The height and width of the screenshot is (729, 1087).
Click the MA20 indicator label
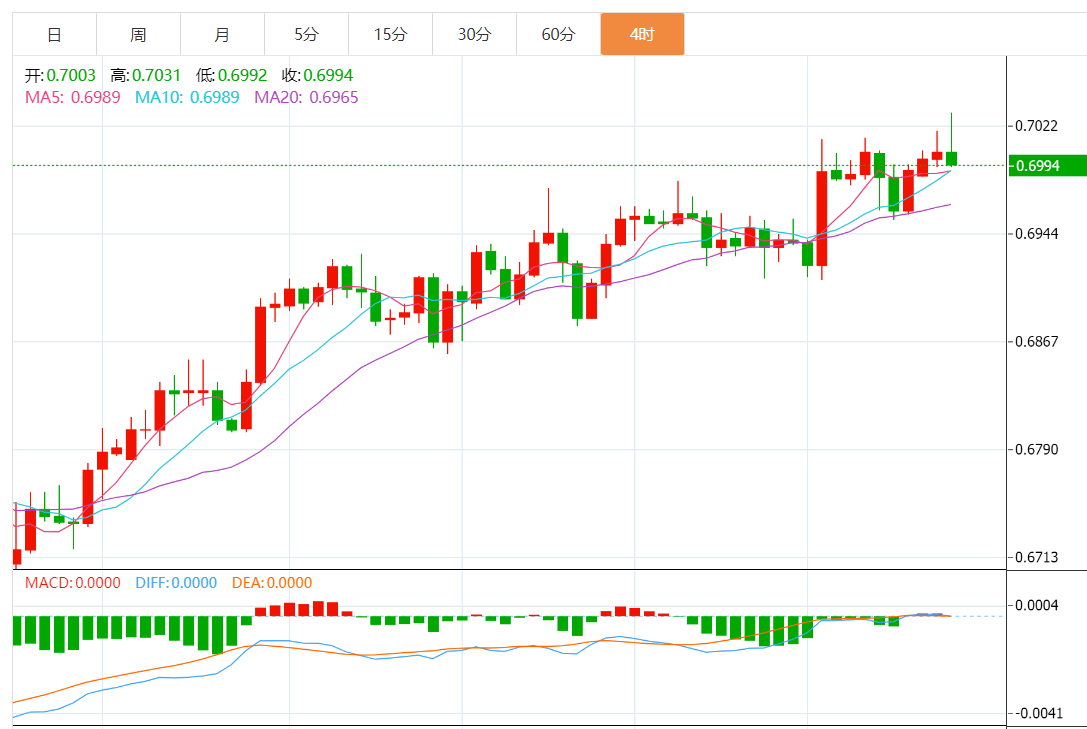(306, 97)
